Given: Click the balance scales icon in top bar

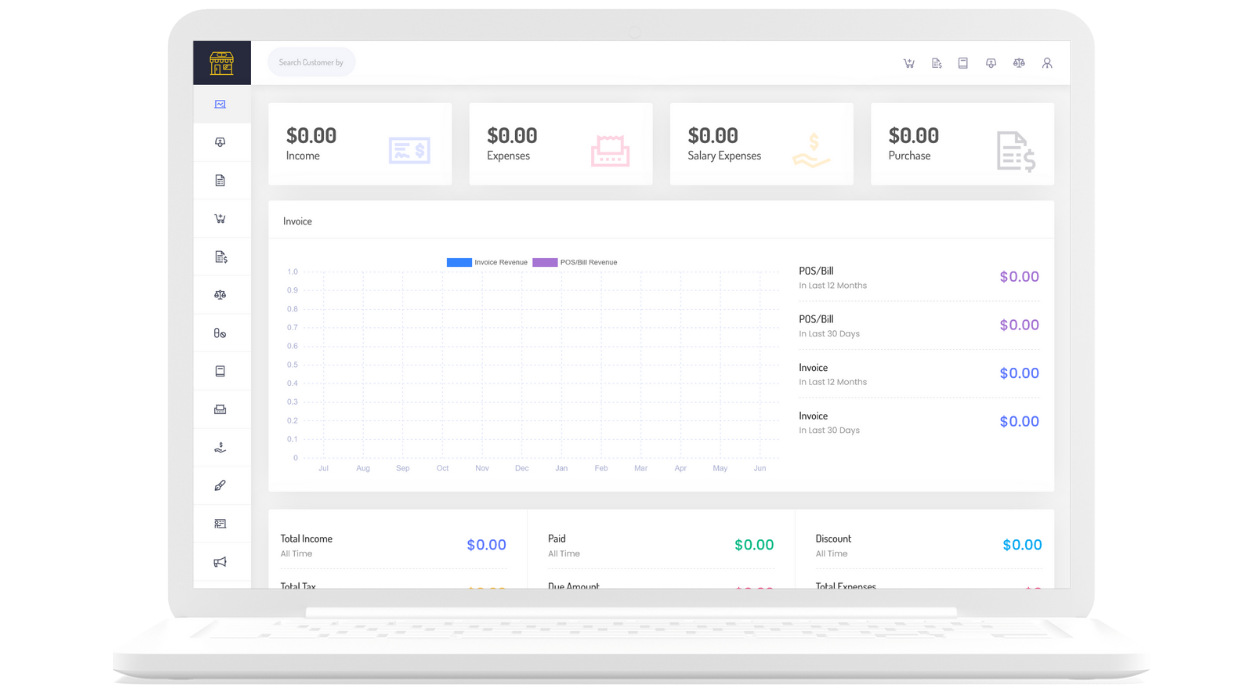Looking at the screenshot, I should coord(1019,63).
